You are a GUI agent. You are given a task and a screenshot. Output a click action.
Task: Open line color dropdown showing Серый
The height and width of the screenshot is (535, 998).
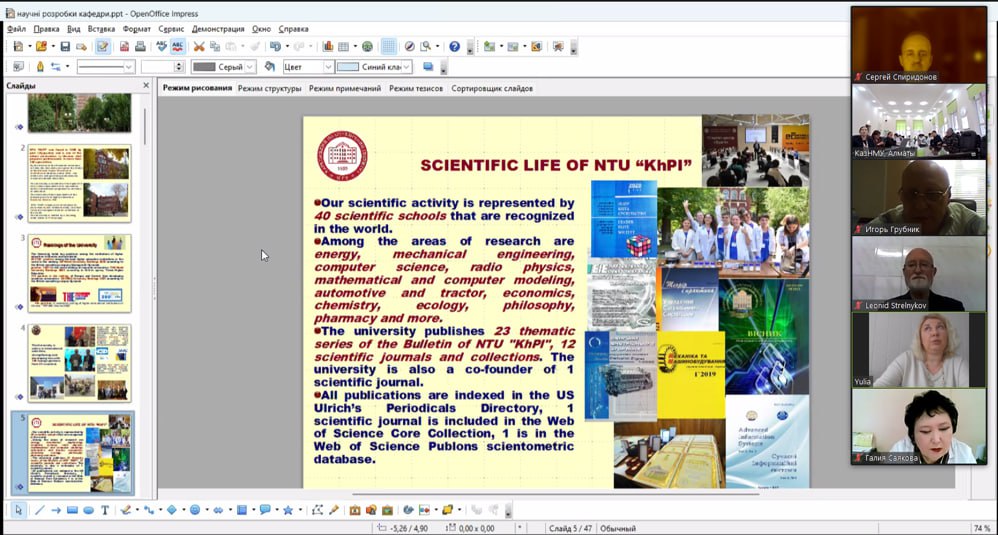(250, 67)
